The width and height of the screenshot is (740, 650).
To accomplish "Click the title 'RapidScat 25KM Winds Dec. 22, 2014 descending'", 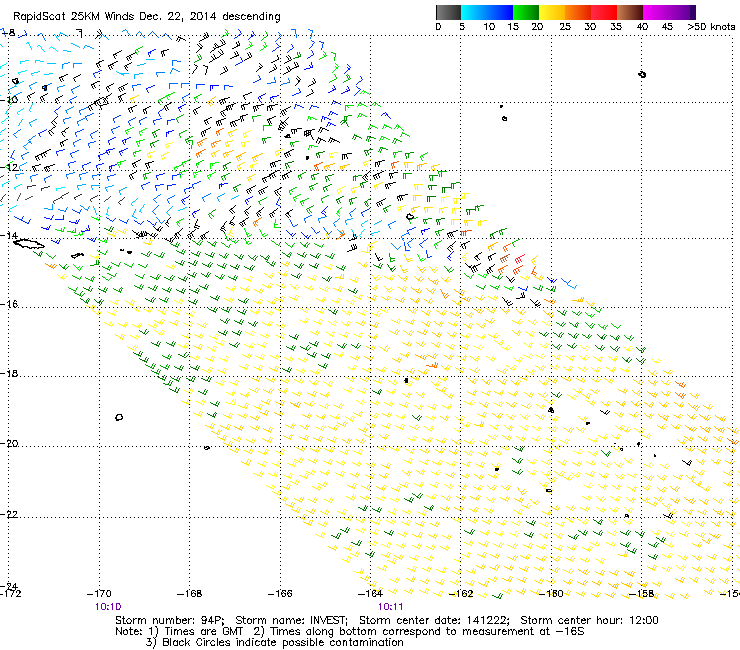I will point(147,17).
